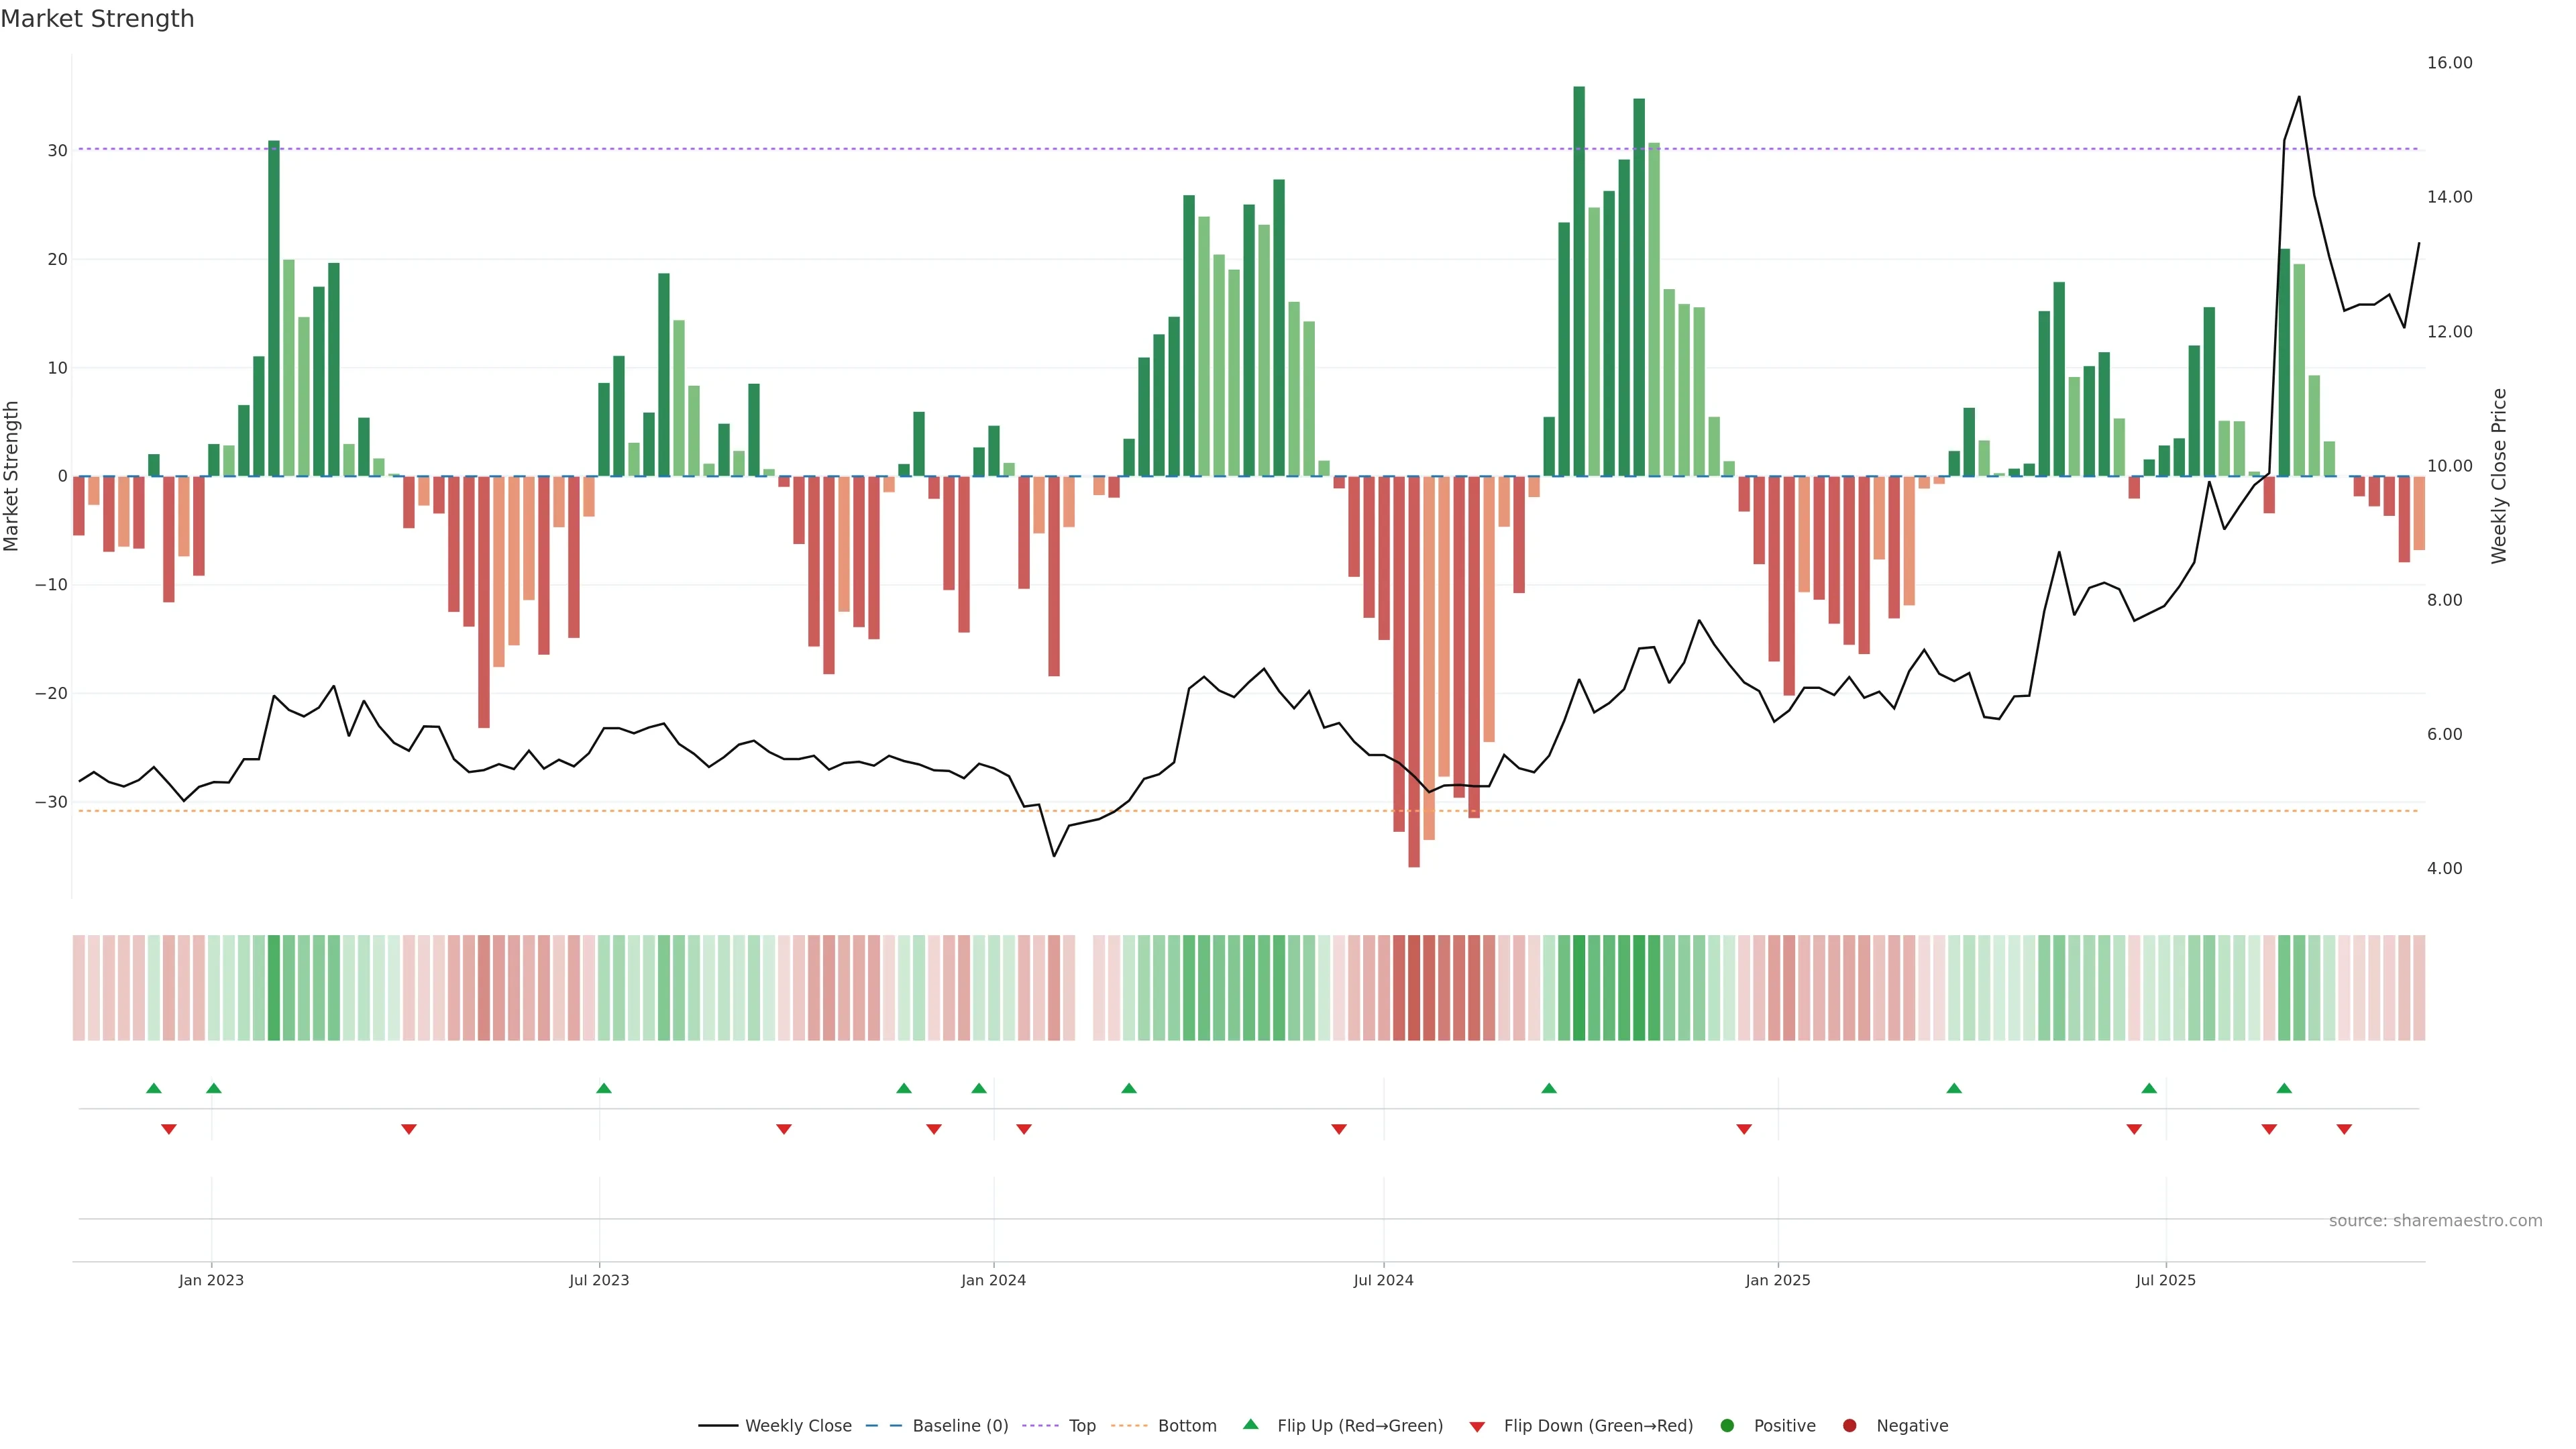Screen dimensions: 2576x1449
Task: Click last green flip-up triangle marker
Action: pyautogui.click(x=2284, y=1088)
